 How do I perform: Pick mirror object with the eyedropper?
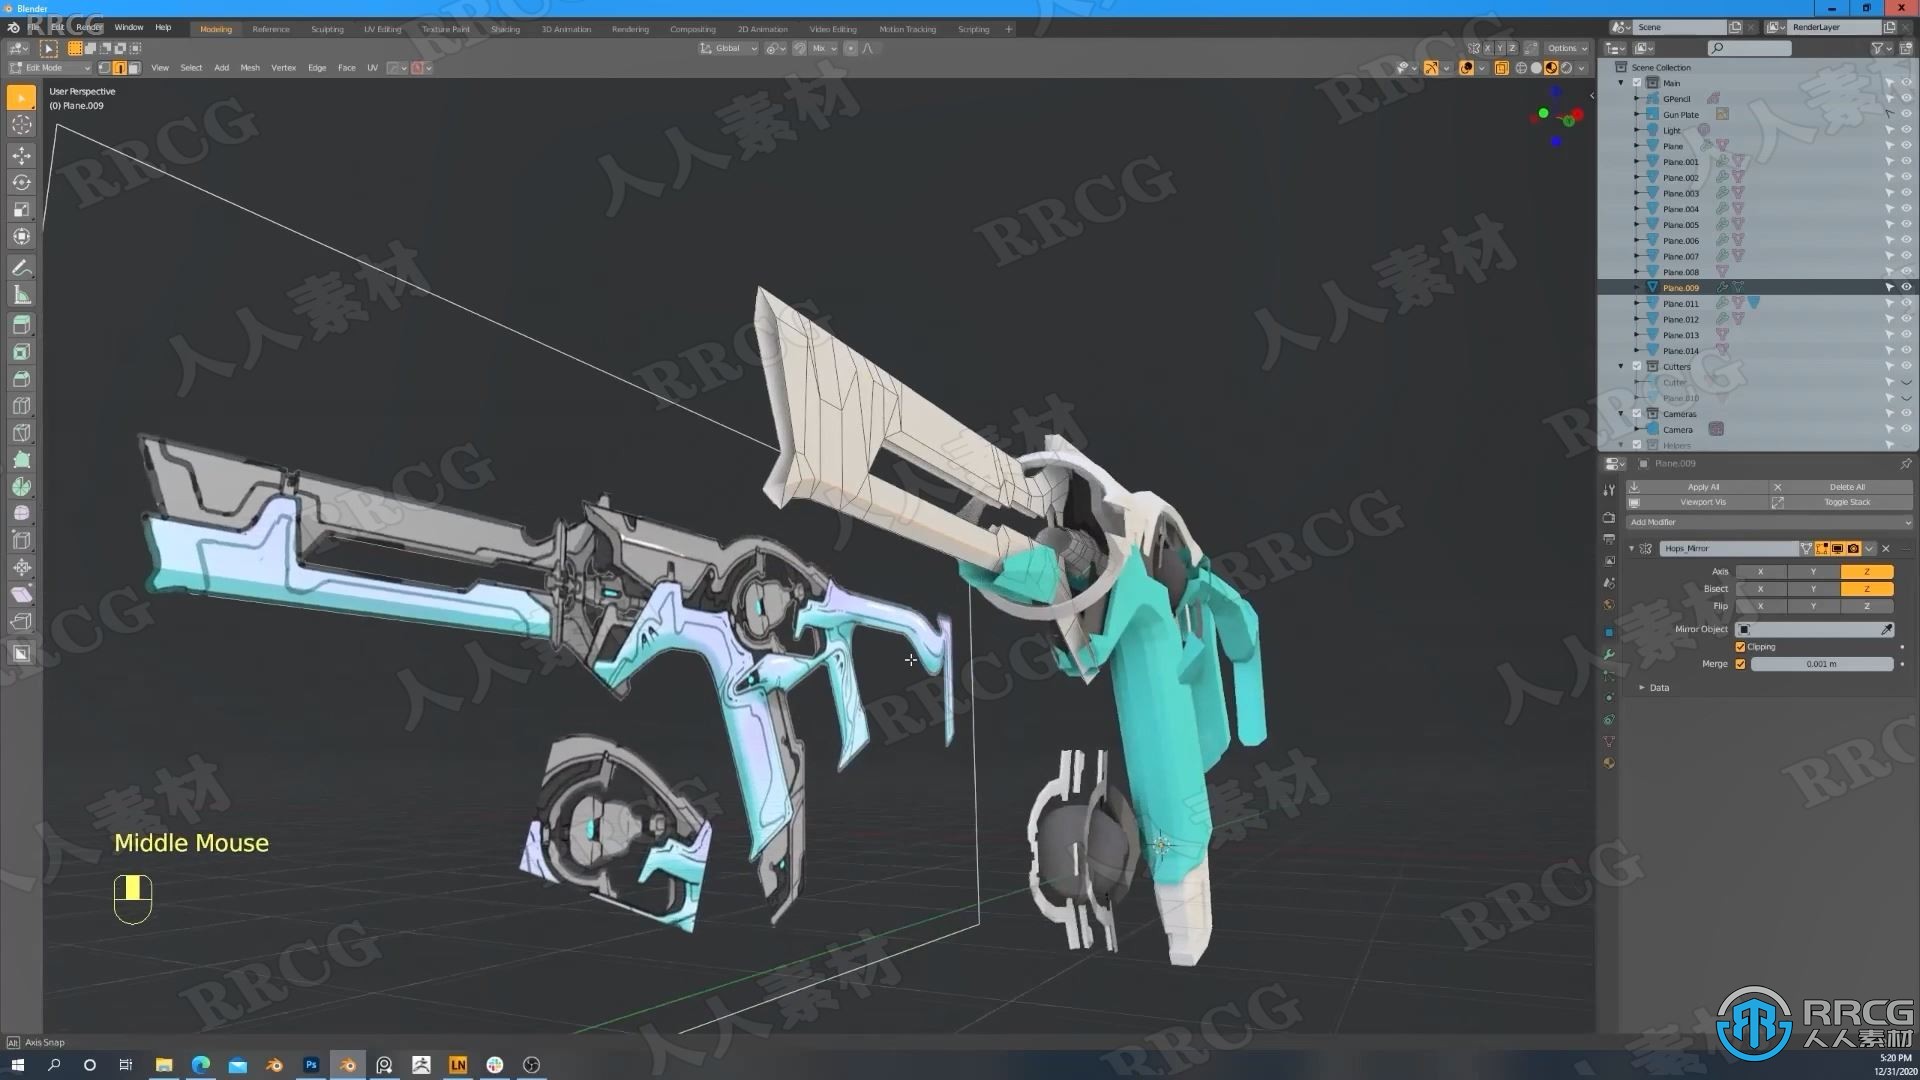[1886, 629]
